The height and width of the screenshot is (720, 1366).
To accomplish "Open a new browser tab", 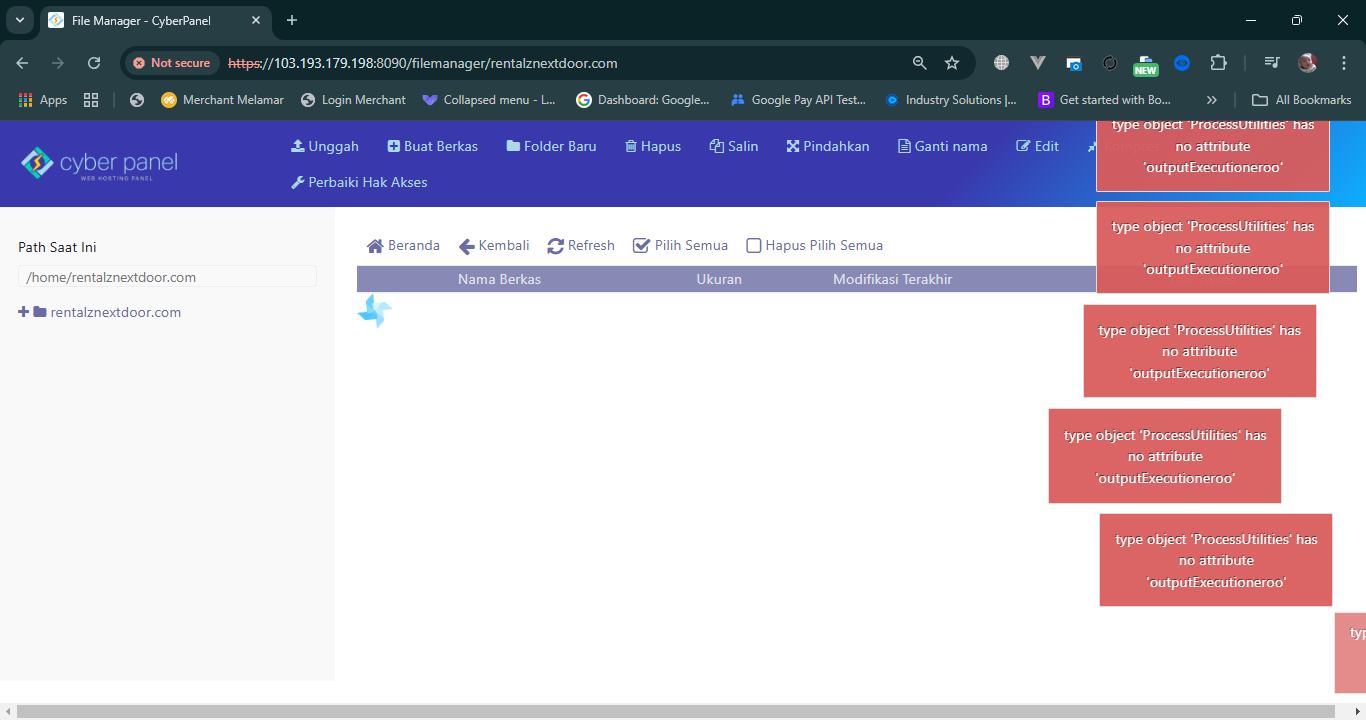I will [x=292, y=20].
